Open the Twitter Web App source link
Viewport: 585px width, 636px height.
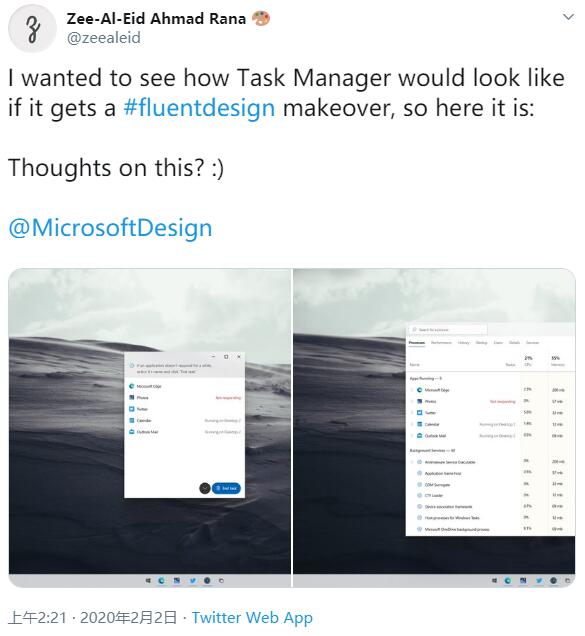(x=252, y=618)
